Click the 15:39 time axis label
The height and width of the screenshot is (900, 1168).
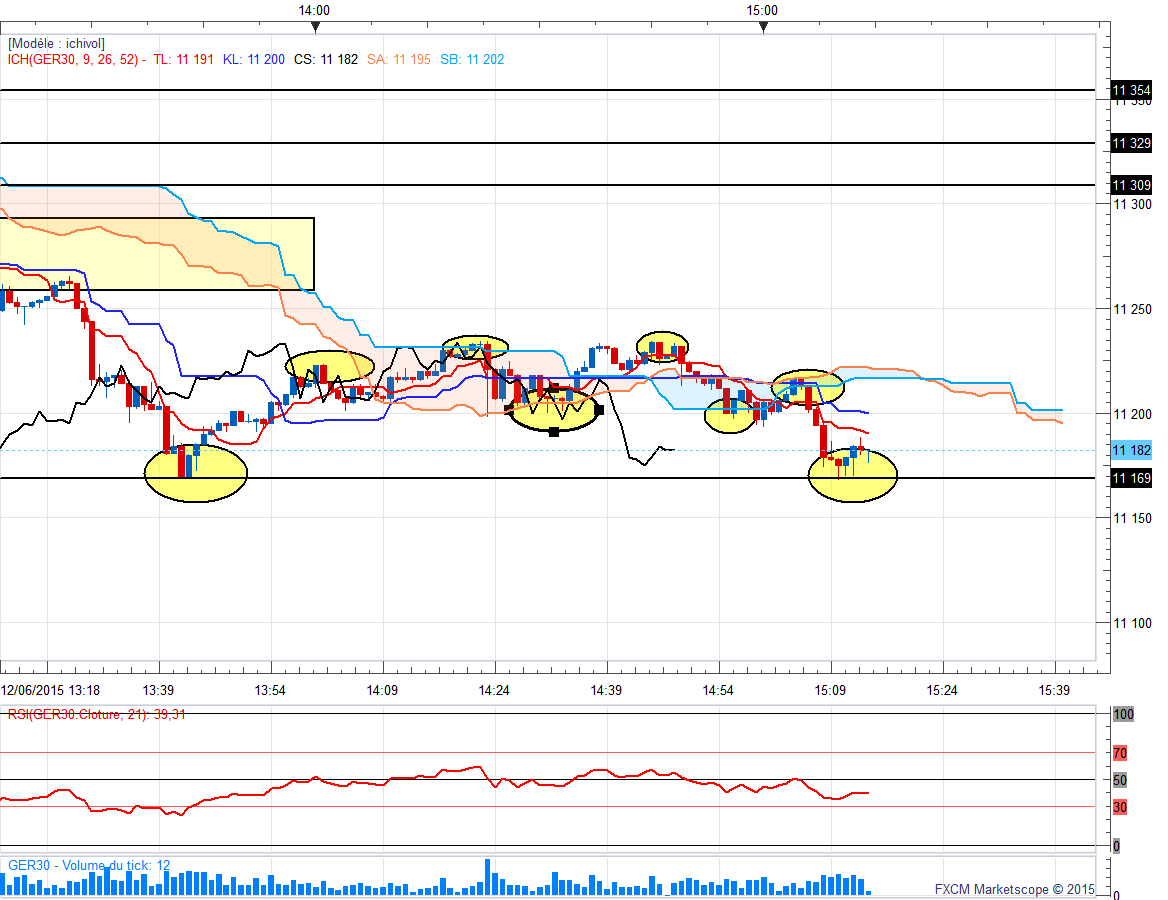coord(1054,691)
